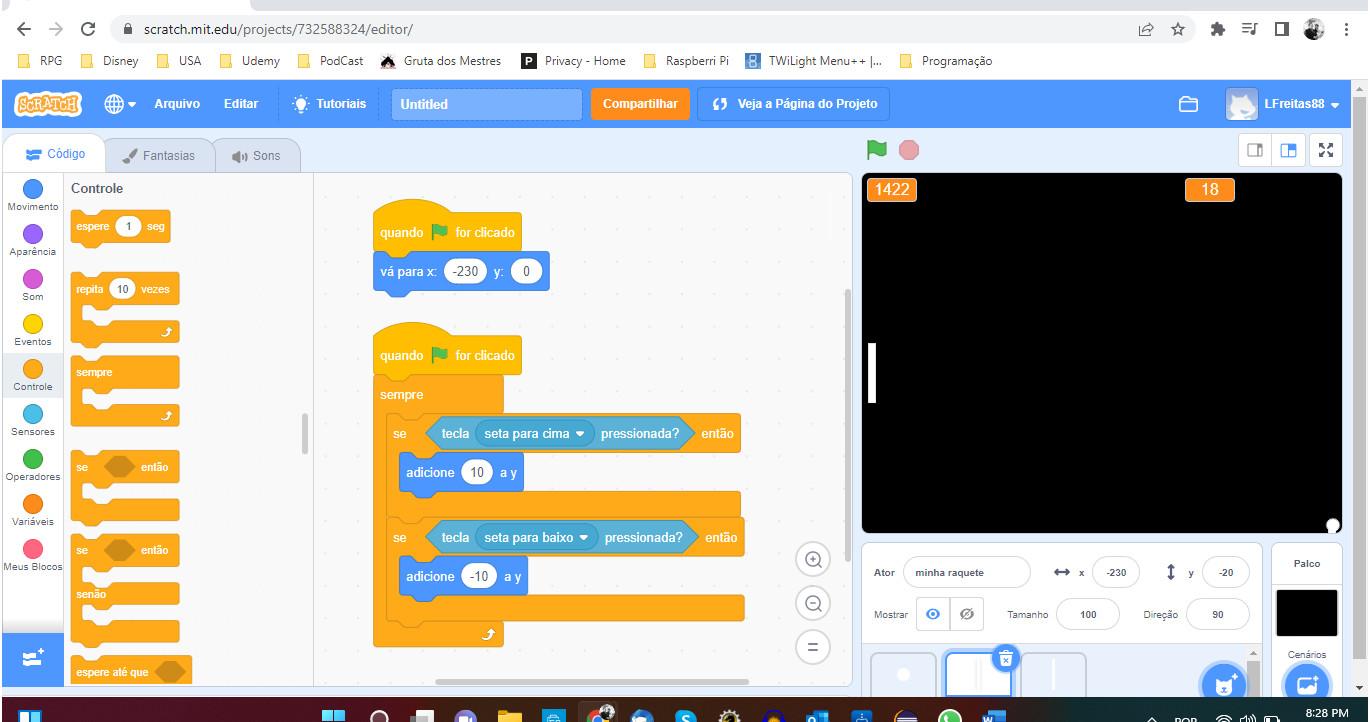
Task: Click the Untitled project name field
Action: coord(486,104)
